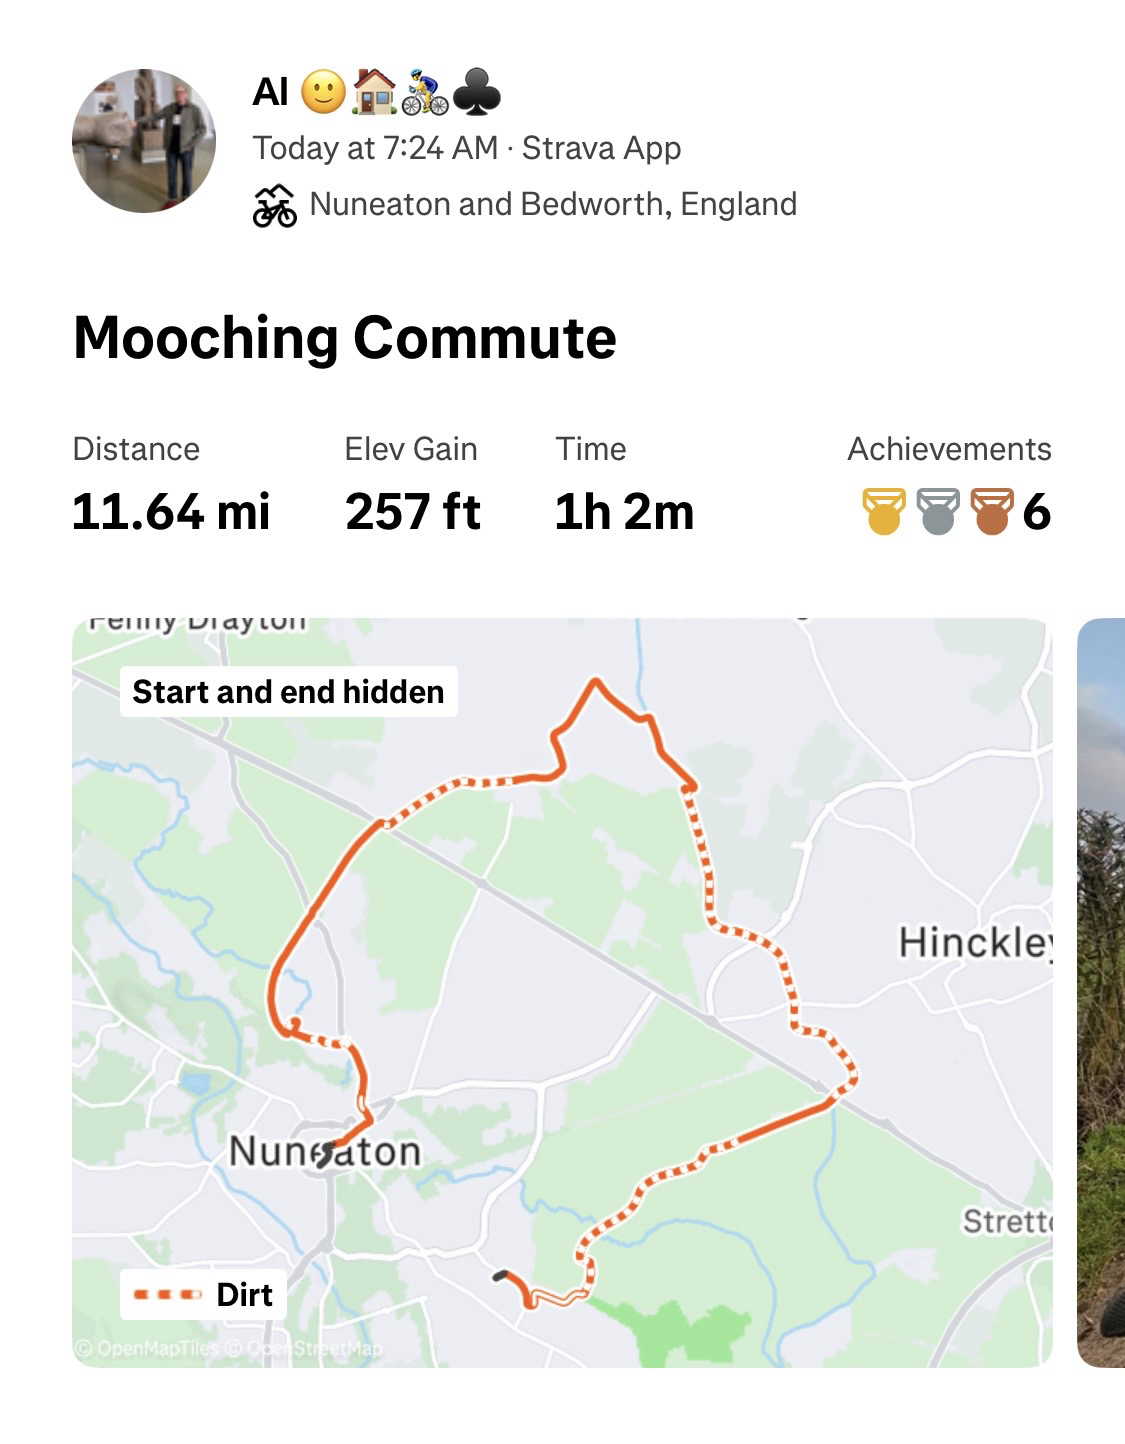Tap the house emoji beside the name
This screenshot has width=1125, height=1444.
[x=375, y=92]
